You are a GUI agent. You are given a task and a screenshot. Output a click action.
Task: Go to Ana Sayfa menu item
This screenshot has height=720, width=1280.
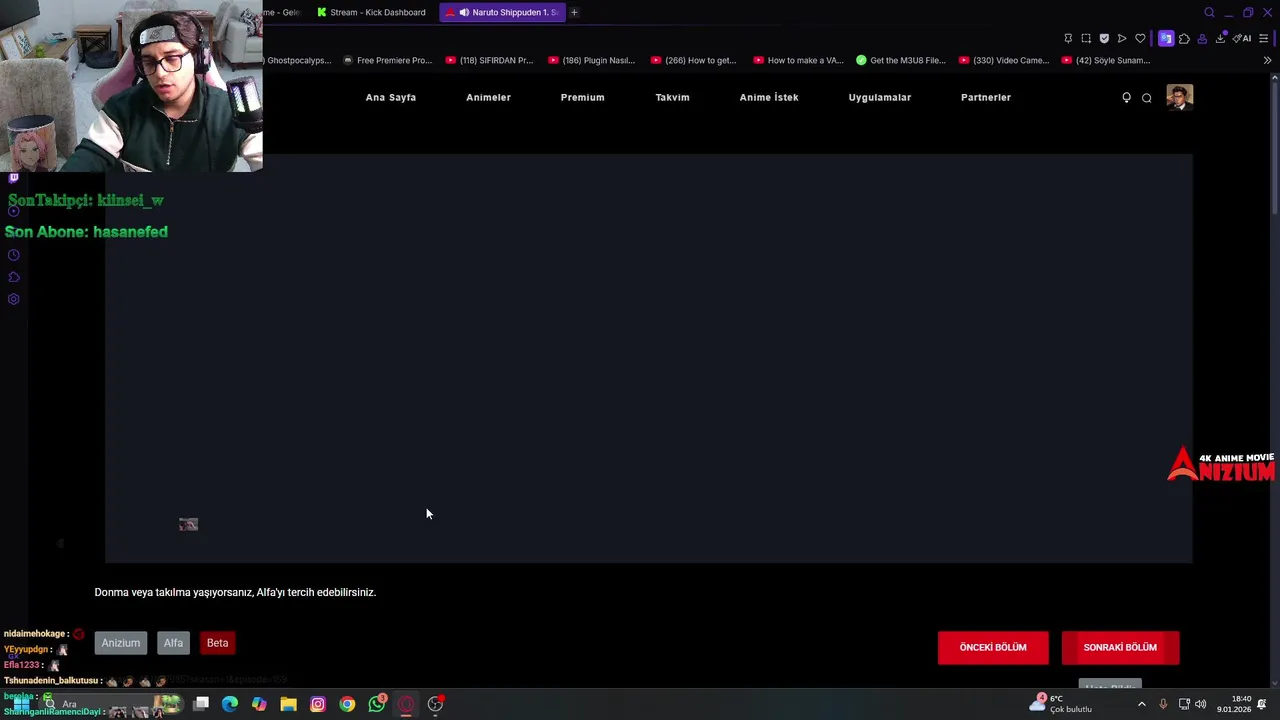pos(391,97)
